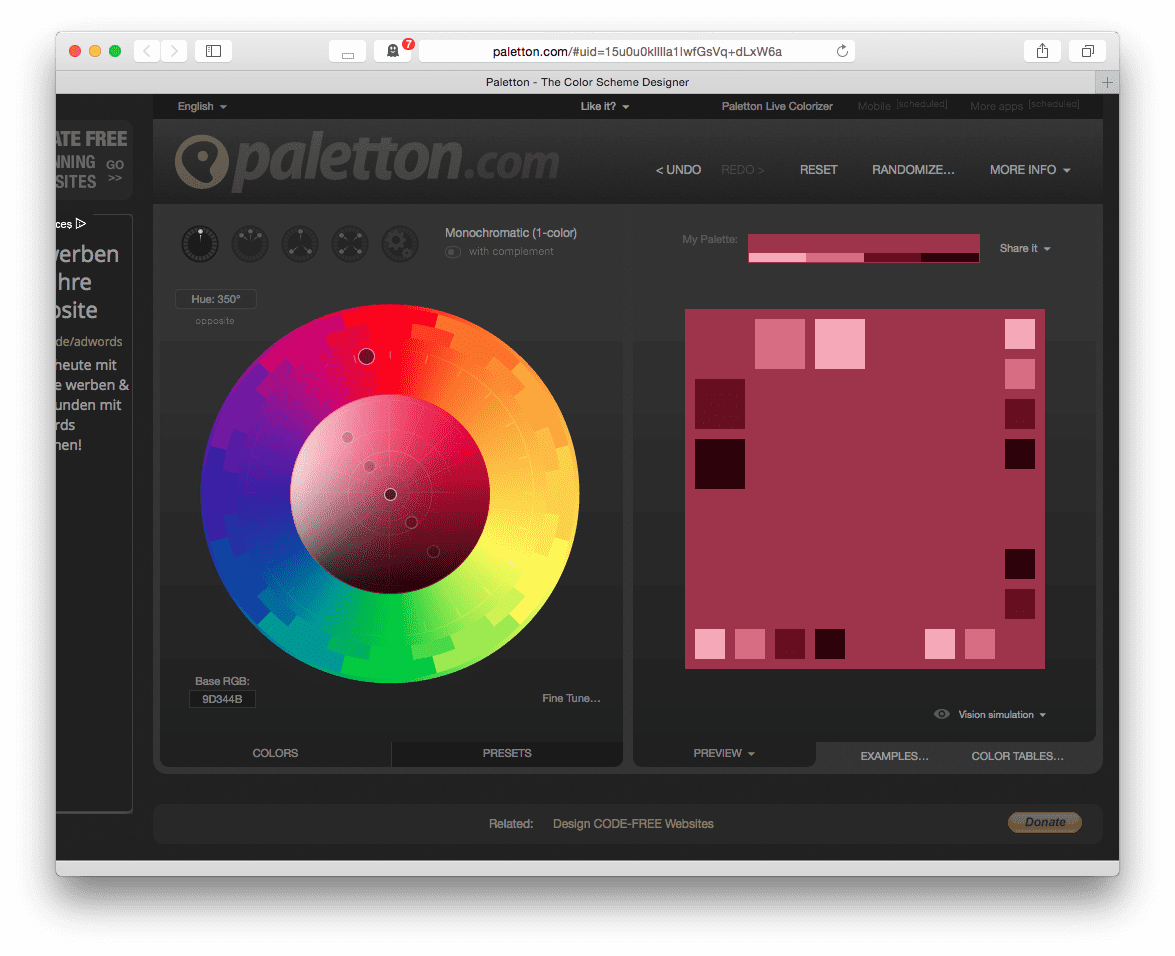Click the Paletton logo icon
This screenshot has height=956, width=1175.
(x=202, y=161)
